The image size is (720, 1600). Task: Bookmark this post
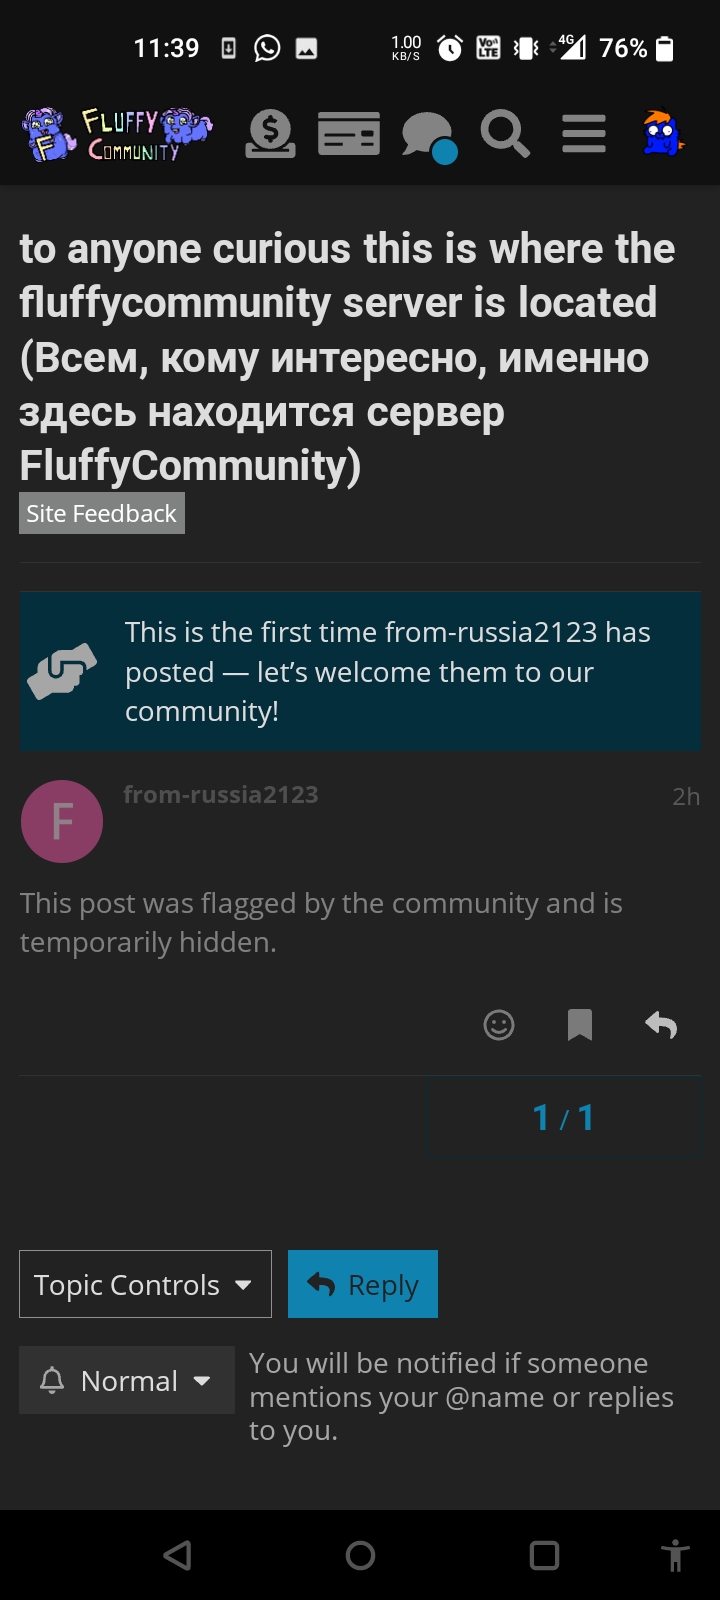tap(580, 1025)
